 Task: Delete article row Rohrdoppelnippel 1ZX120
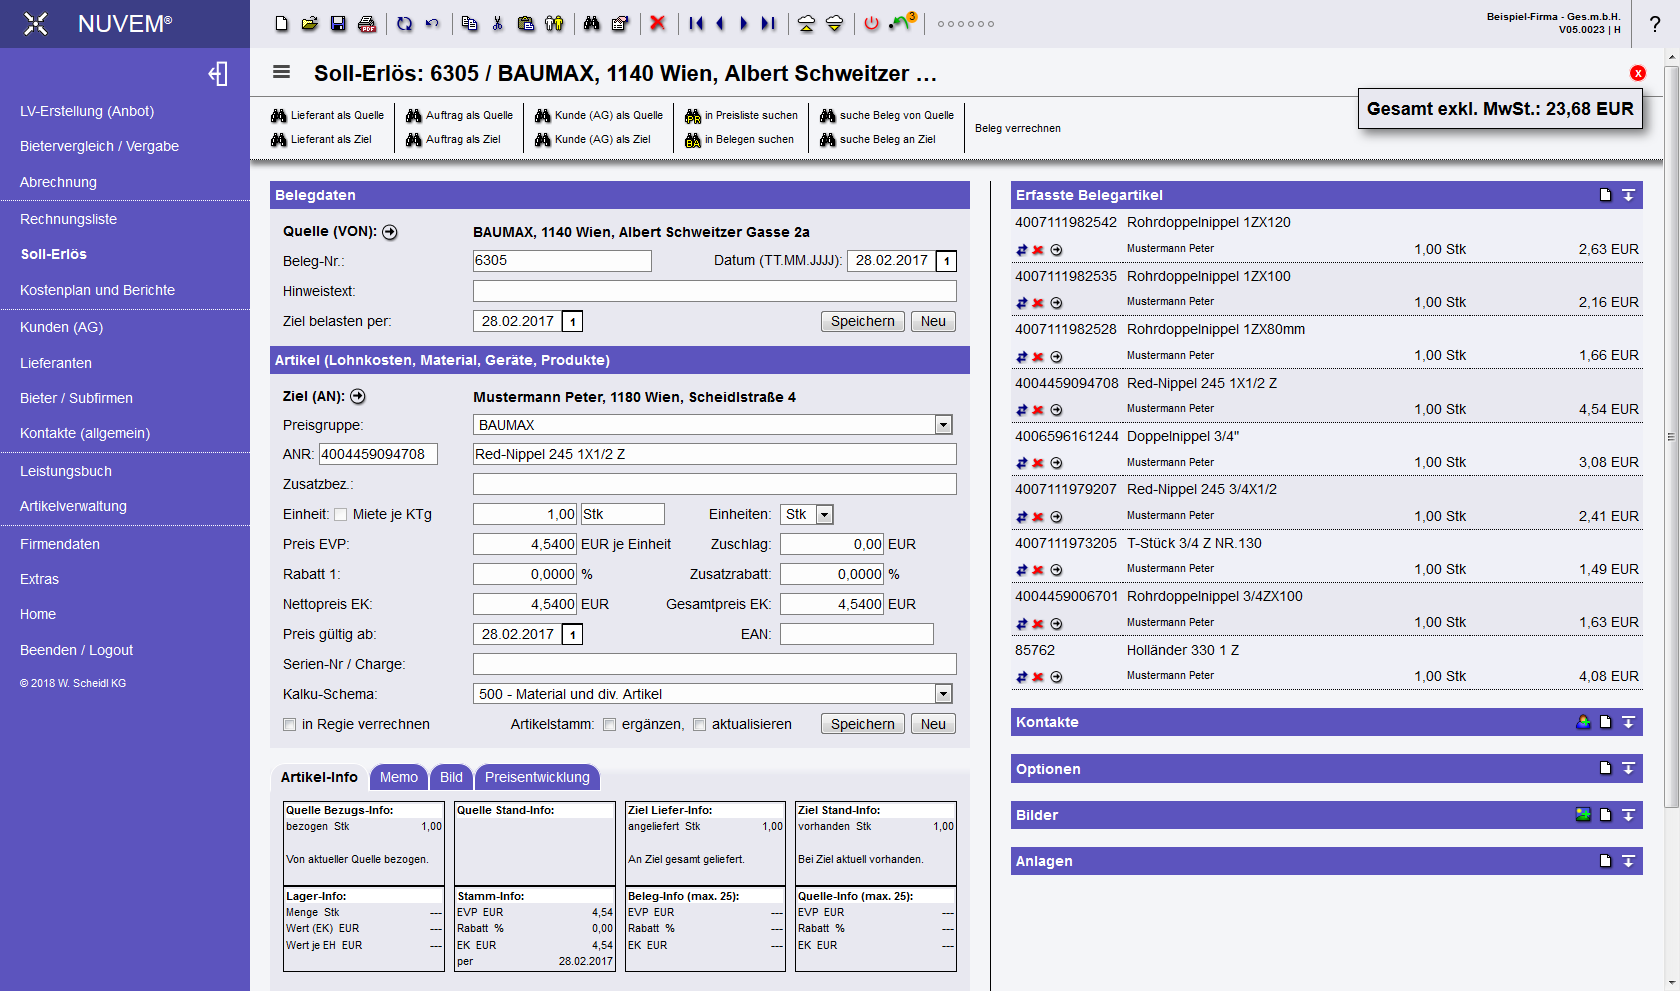(1038, 250)
